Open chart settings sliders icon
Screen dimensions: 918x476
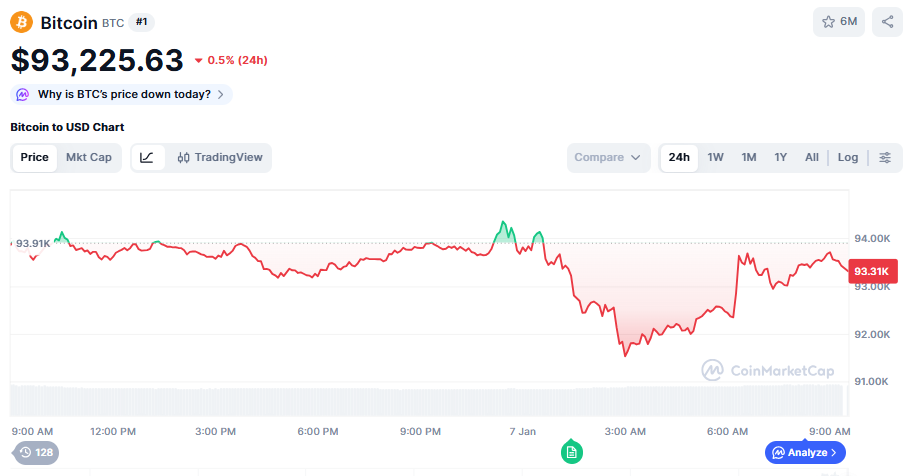(885, 157)
